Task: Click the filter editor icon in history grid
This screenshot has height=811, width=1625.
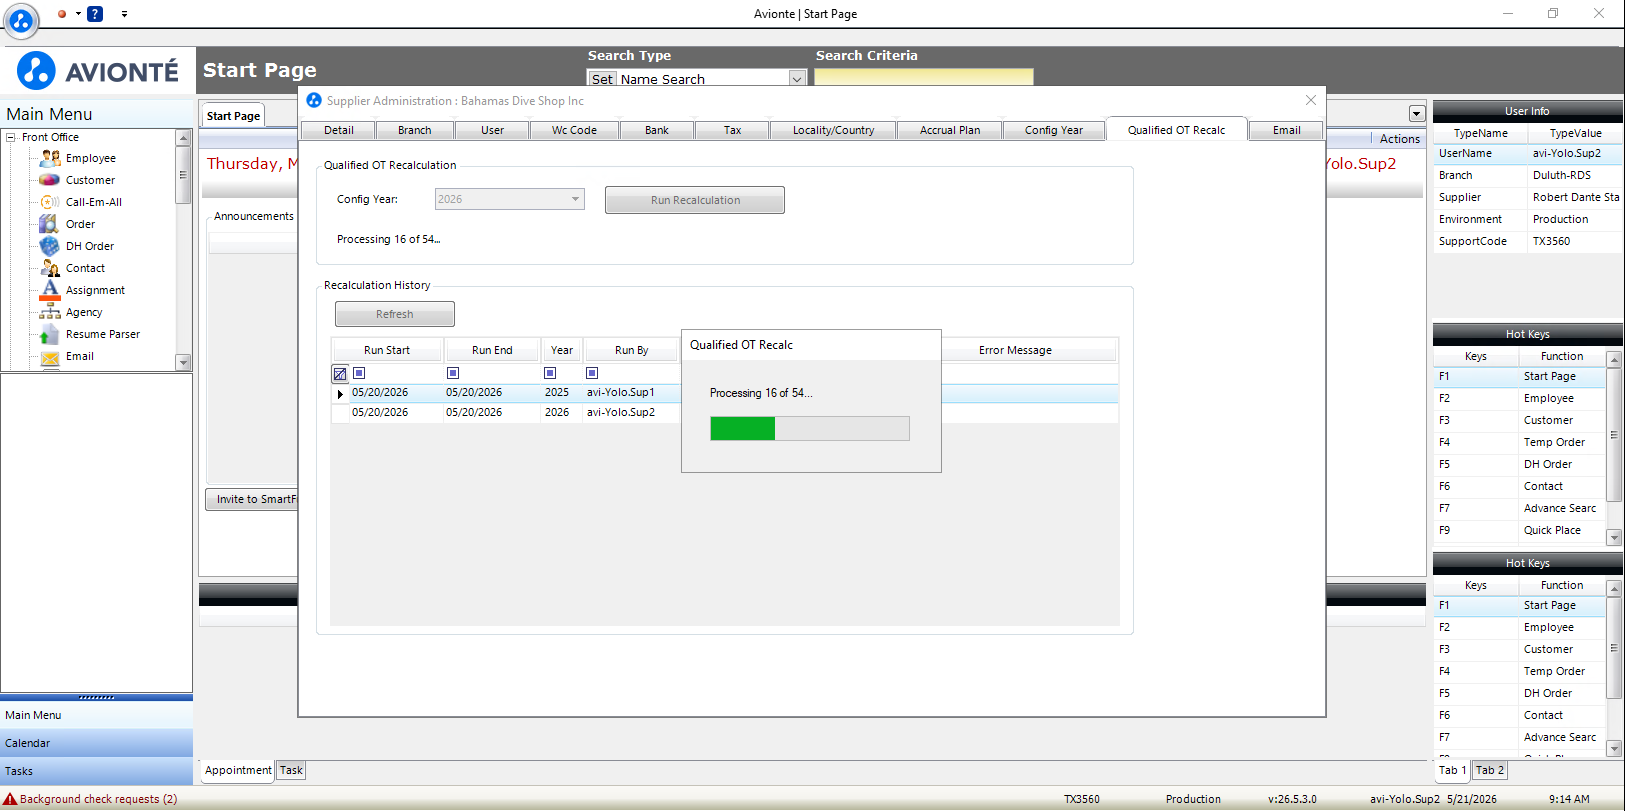Action: (340, 374)
